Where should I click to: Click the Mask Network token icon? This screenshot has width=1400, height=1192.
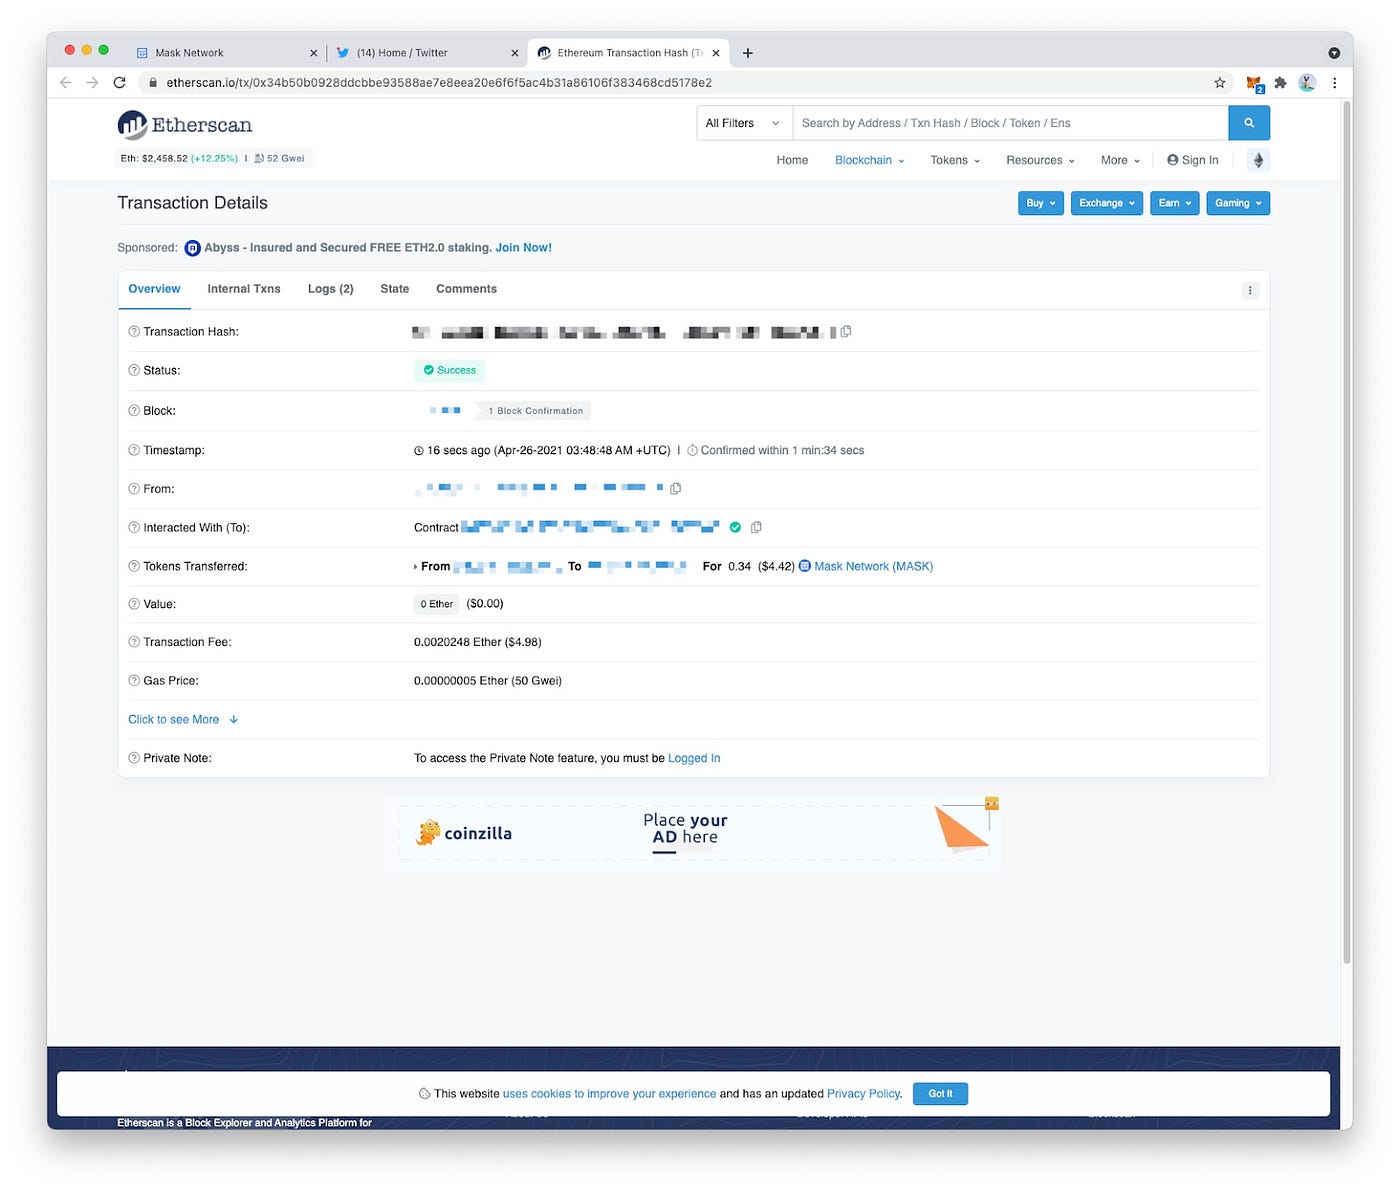pyautogui.click(x=805, y=566)
